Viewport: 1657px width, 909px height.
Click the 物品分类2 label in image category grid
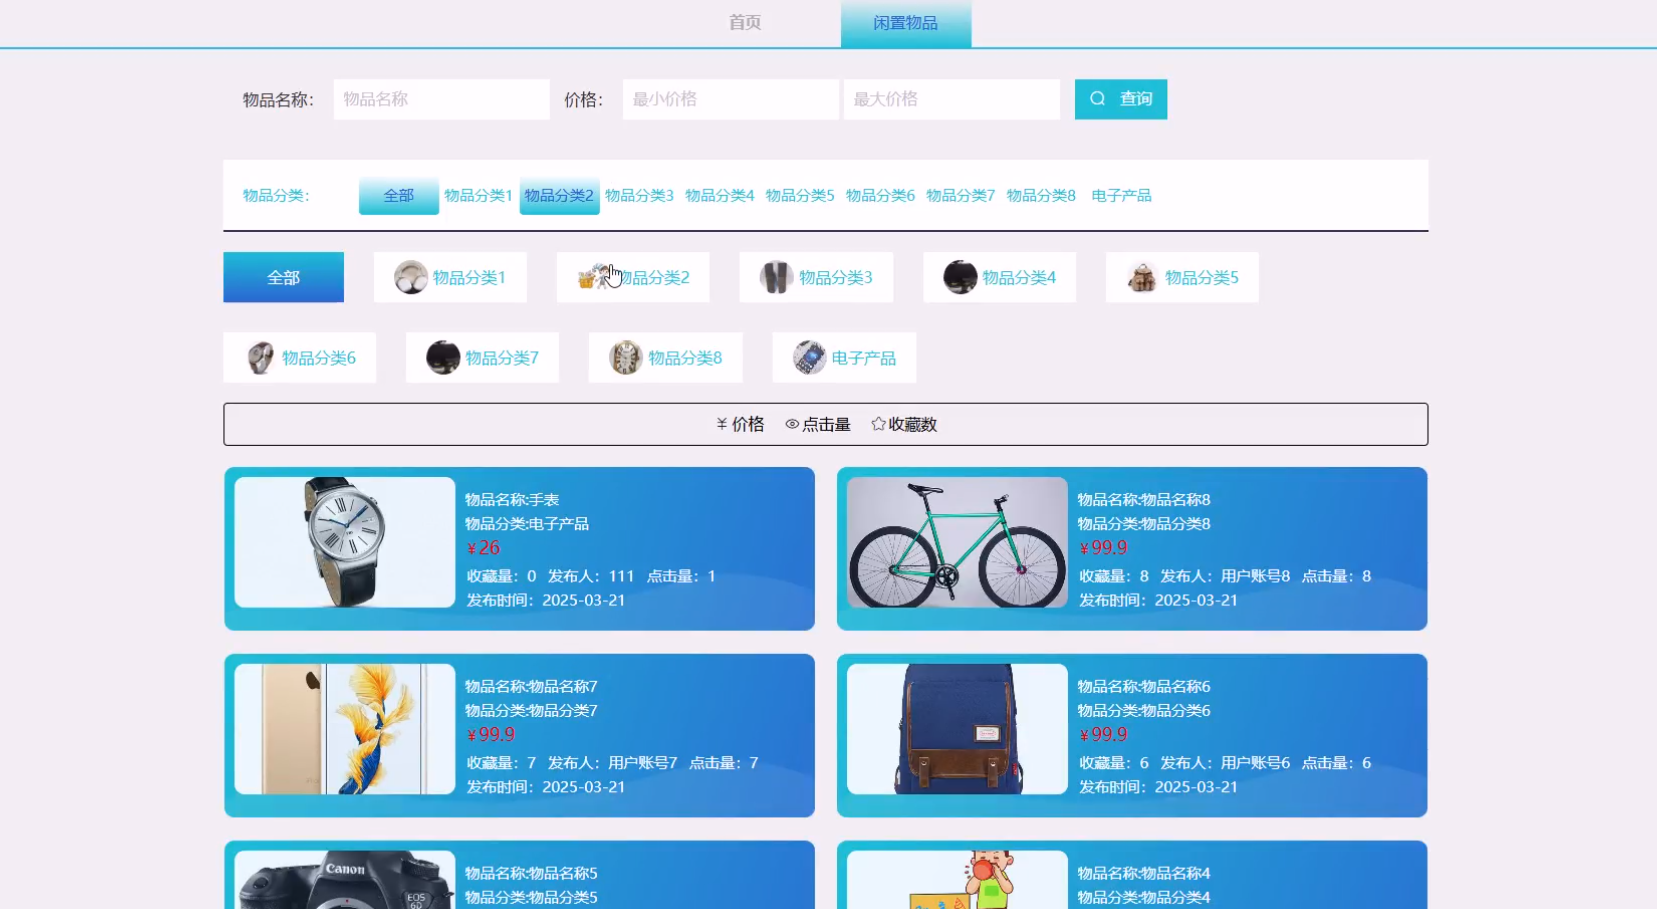click(654, 277)
